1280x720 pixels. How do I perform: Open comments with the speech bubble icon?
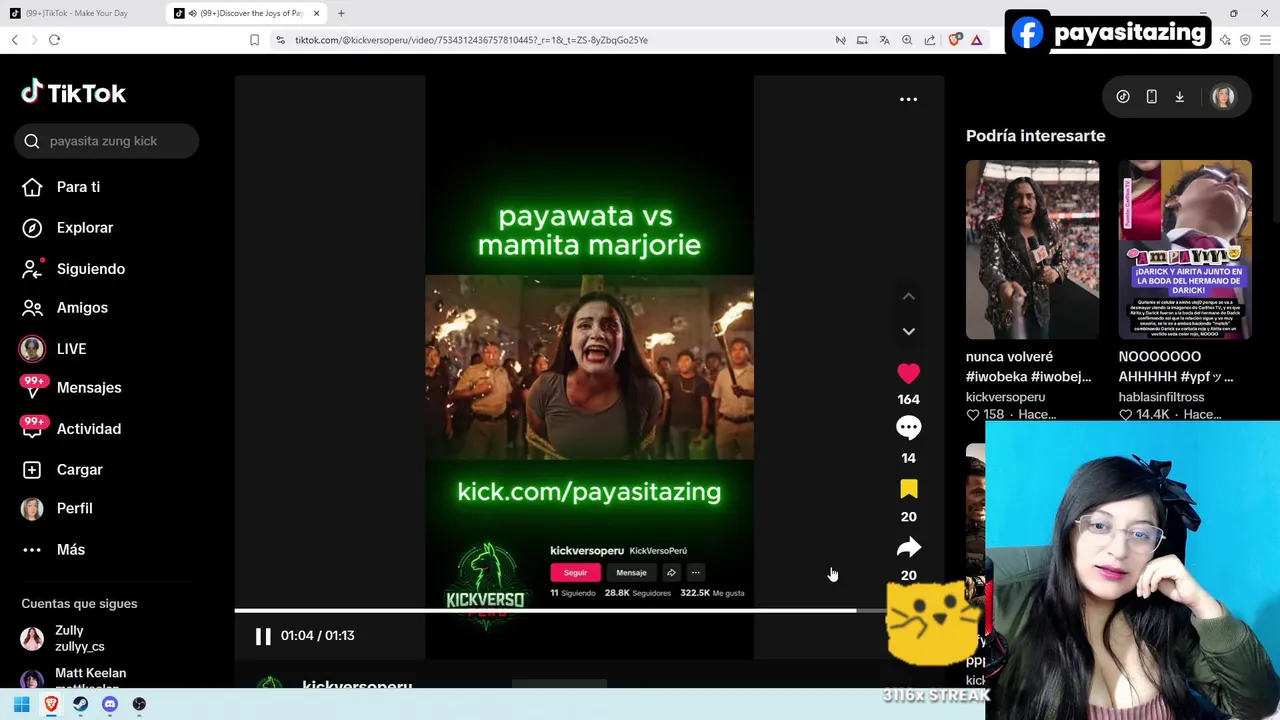tap(908, 428)
